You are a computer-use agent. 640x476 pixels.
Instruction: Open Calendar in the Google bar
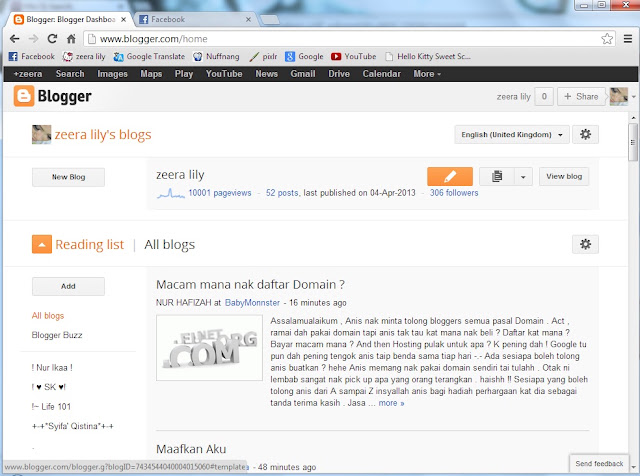tap(381, 74)
